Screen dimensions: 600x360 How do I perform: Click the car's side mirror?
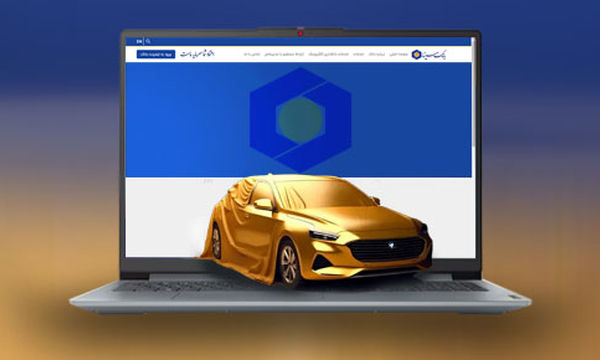263,204
